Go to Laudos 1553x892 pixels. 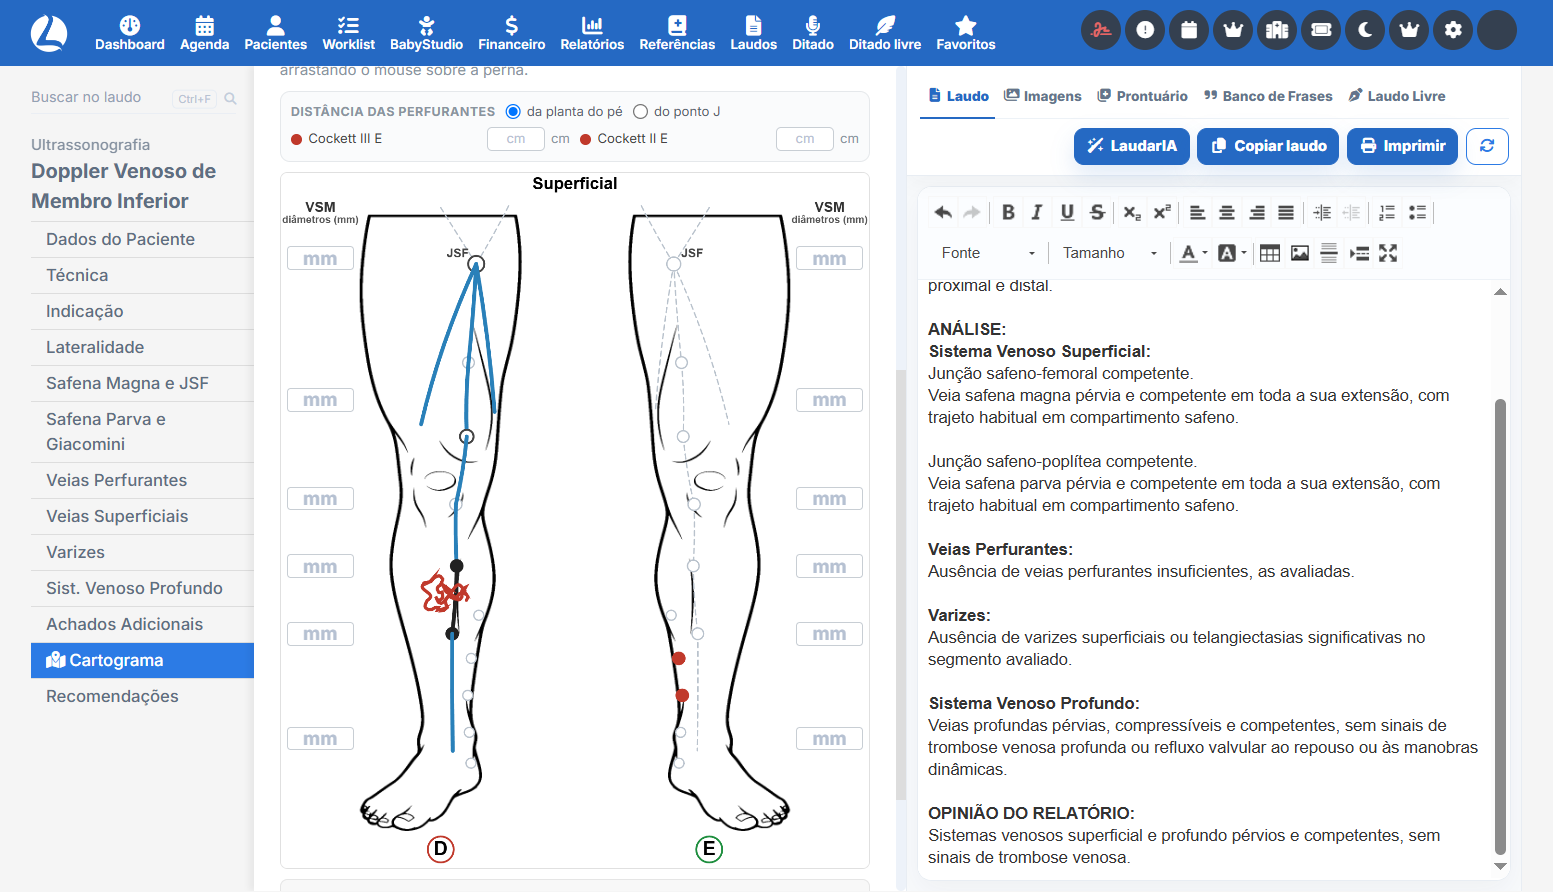[x=753, y=33]
